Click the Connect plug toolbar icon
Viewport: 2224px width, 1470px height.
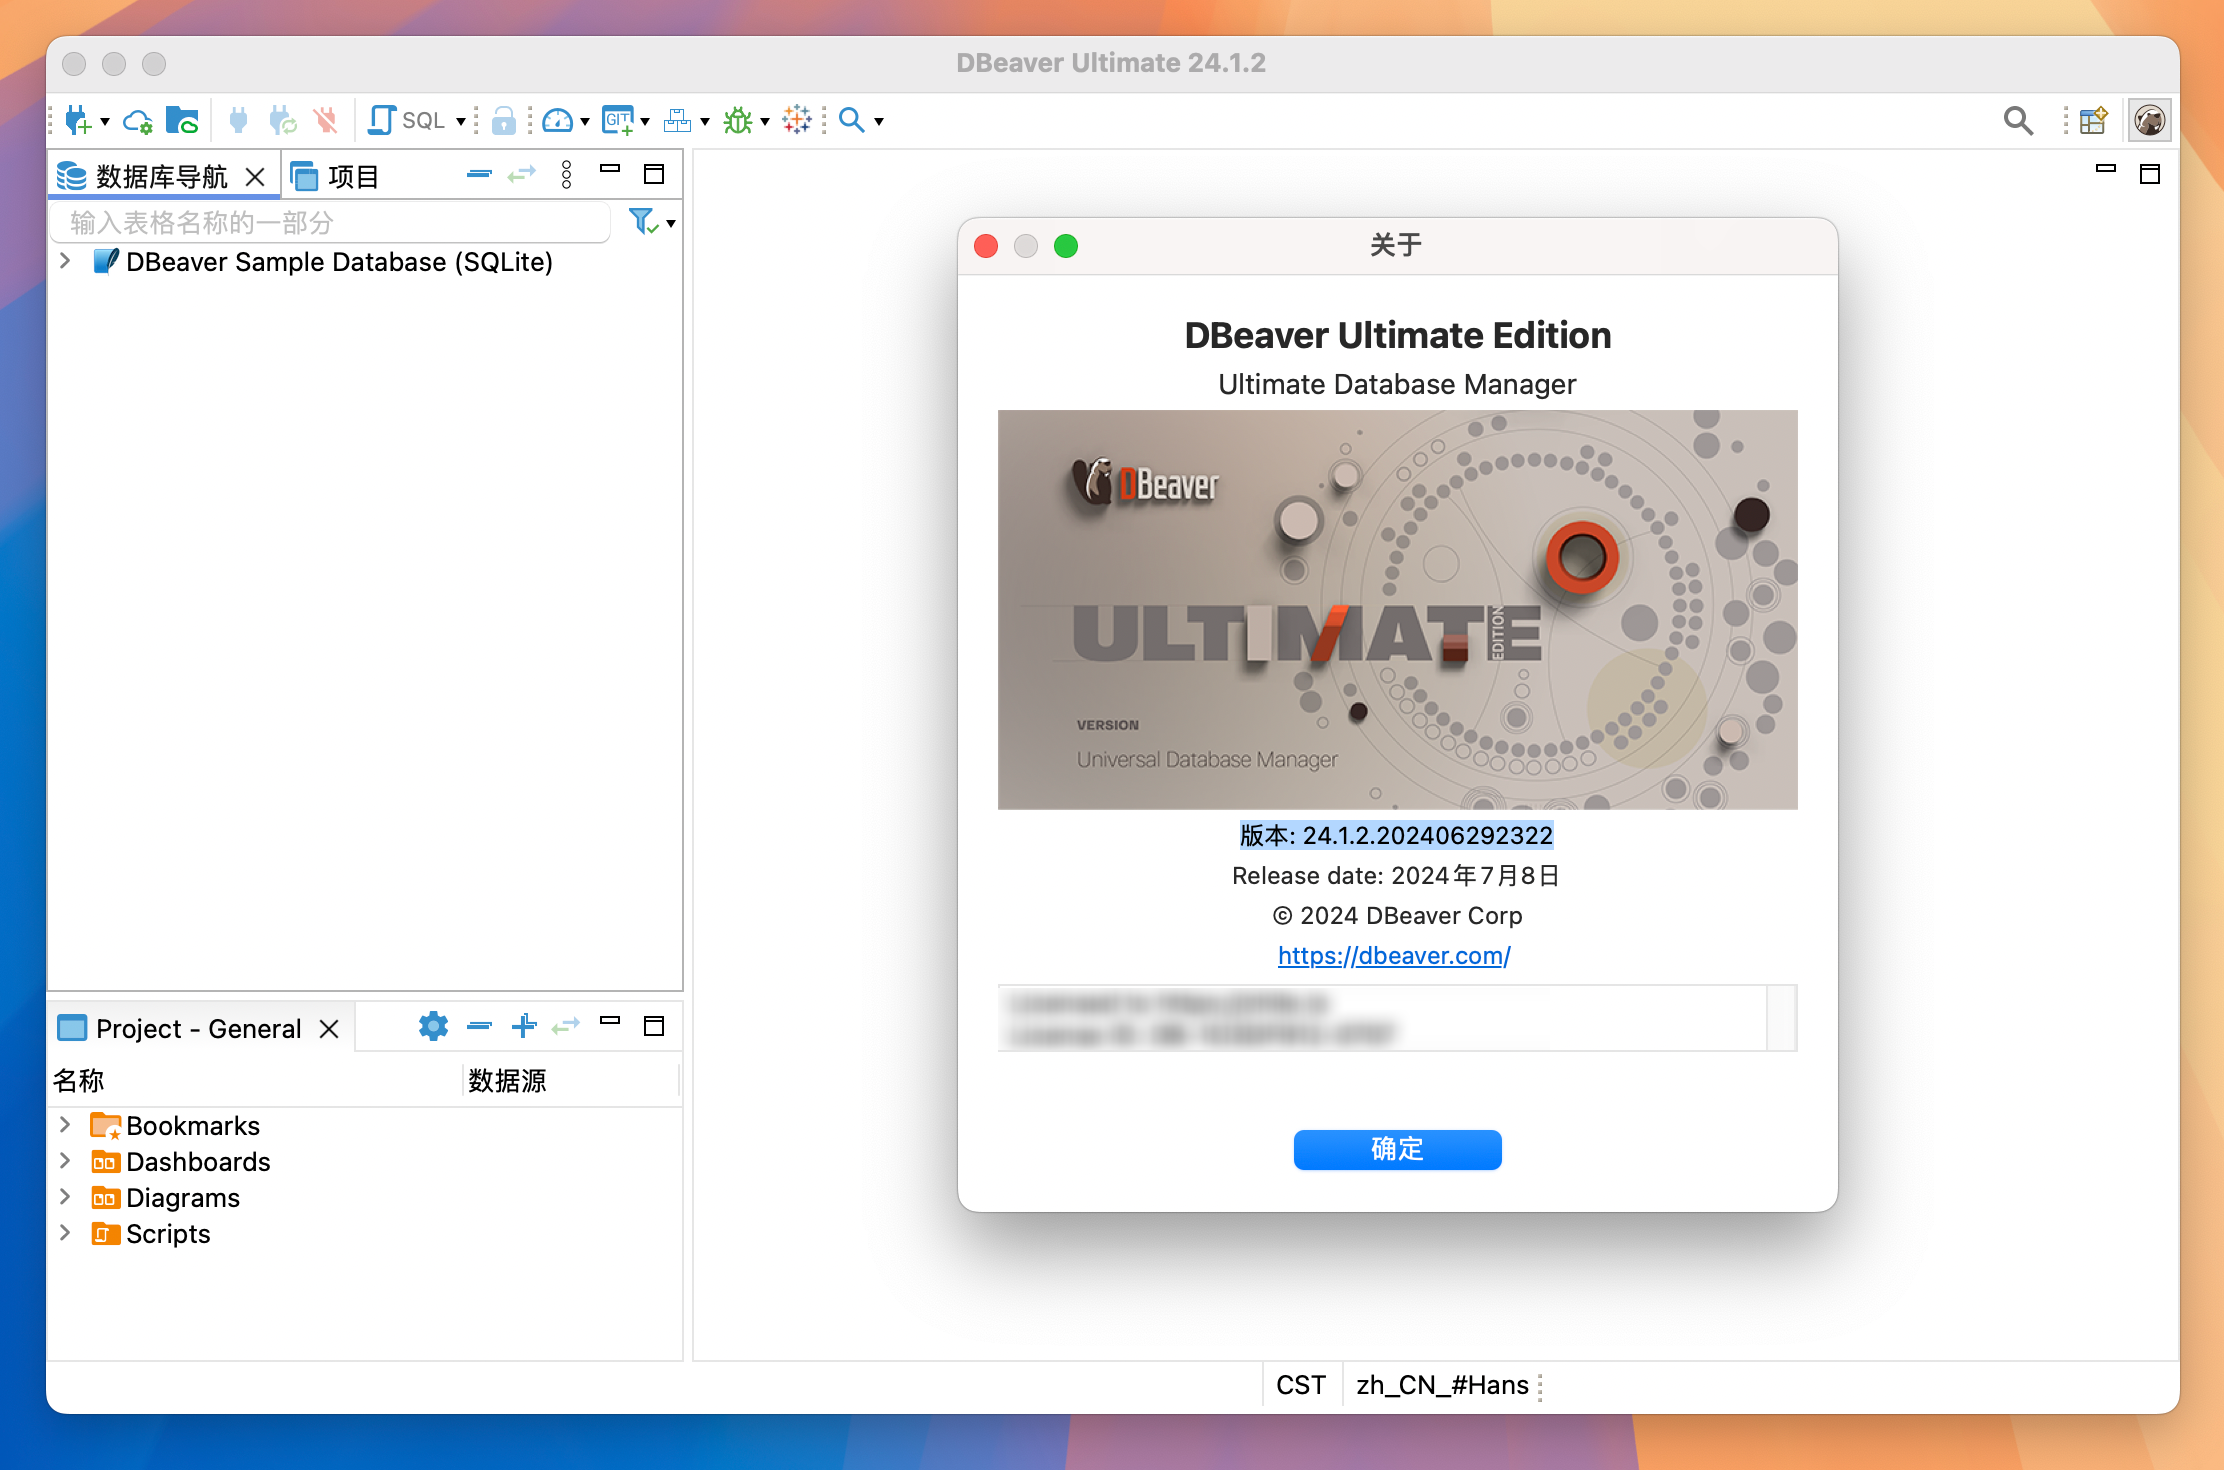point(238,121)
